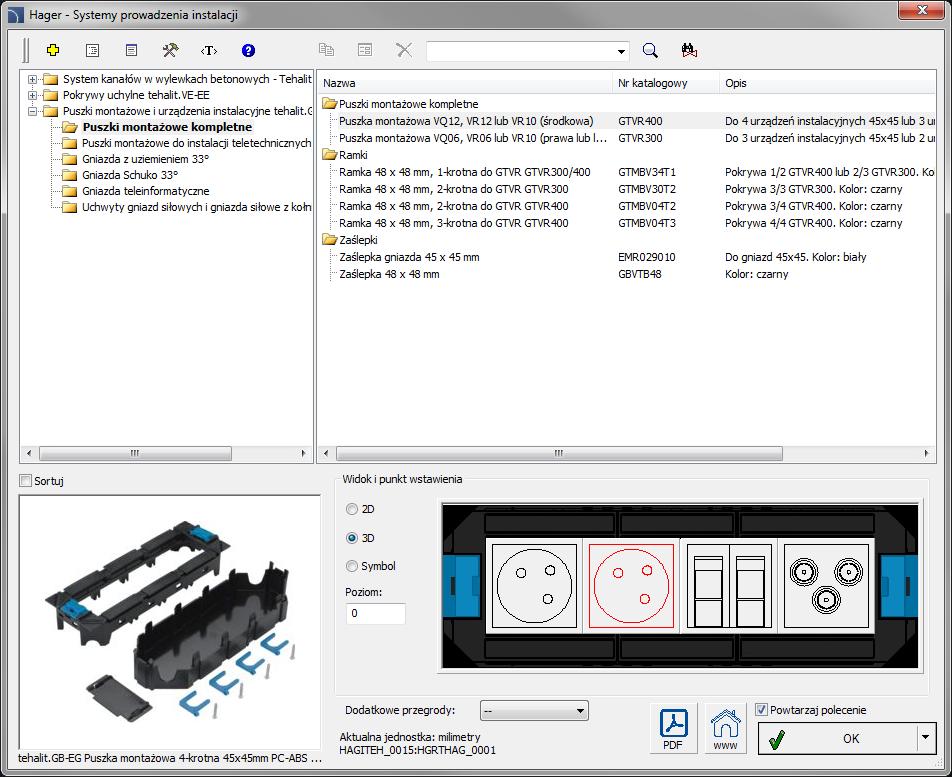
Task: Click the folder icon beside 'Gniazda Schuko 33°'
Action: point(70,175)
